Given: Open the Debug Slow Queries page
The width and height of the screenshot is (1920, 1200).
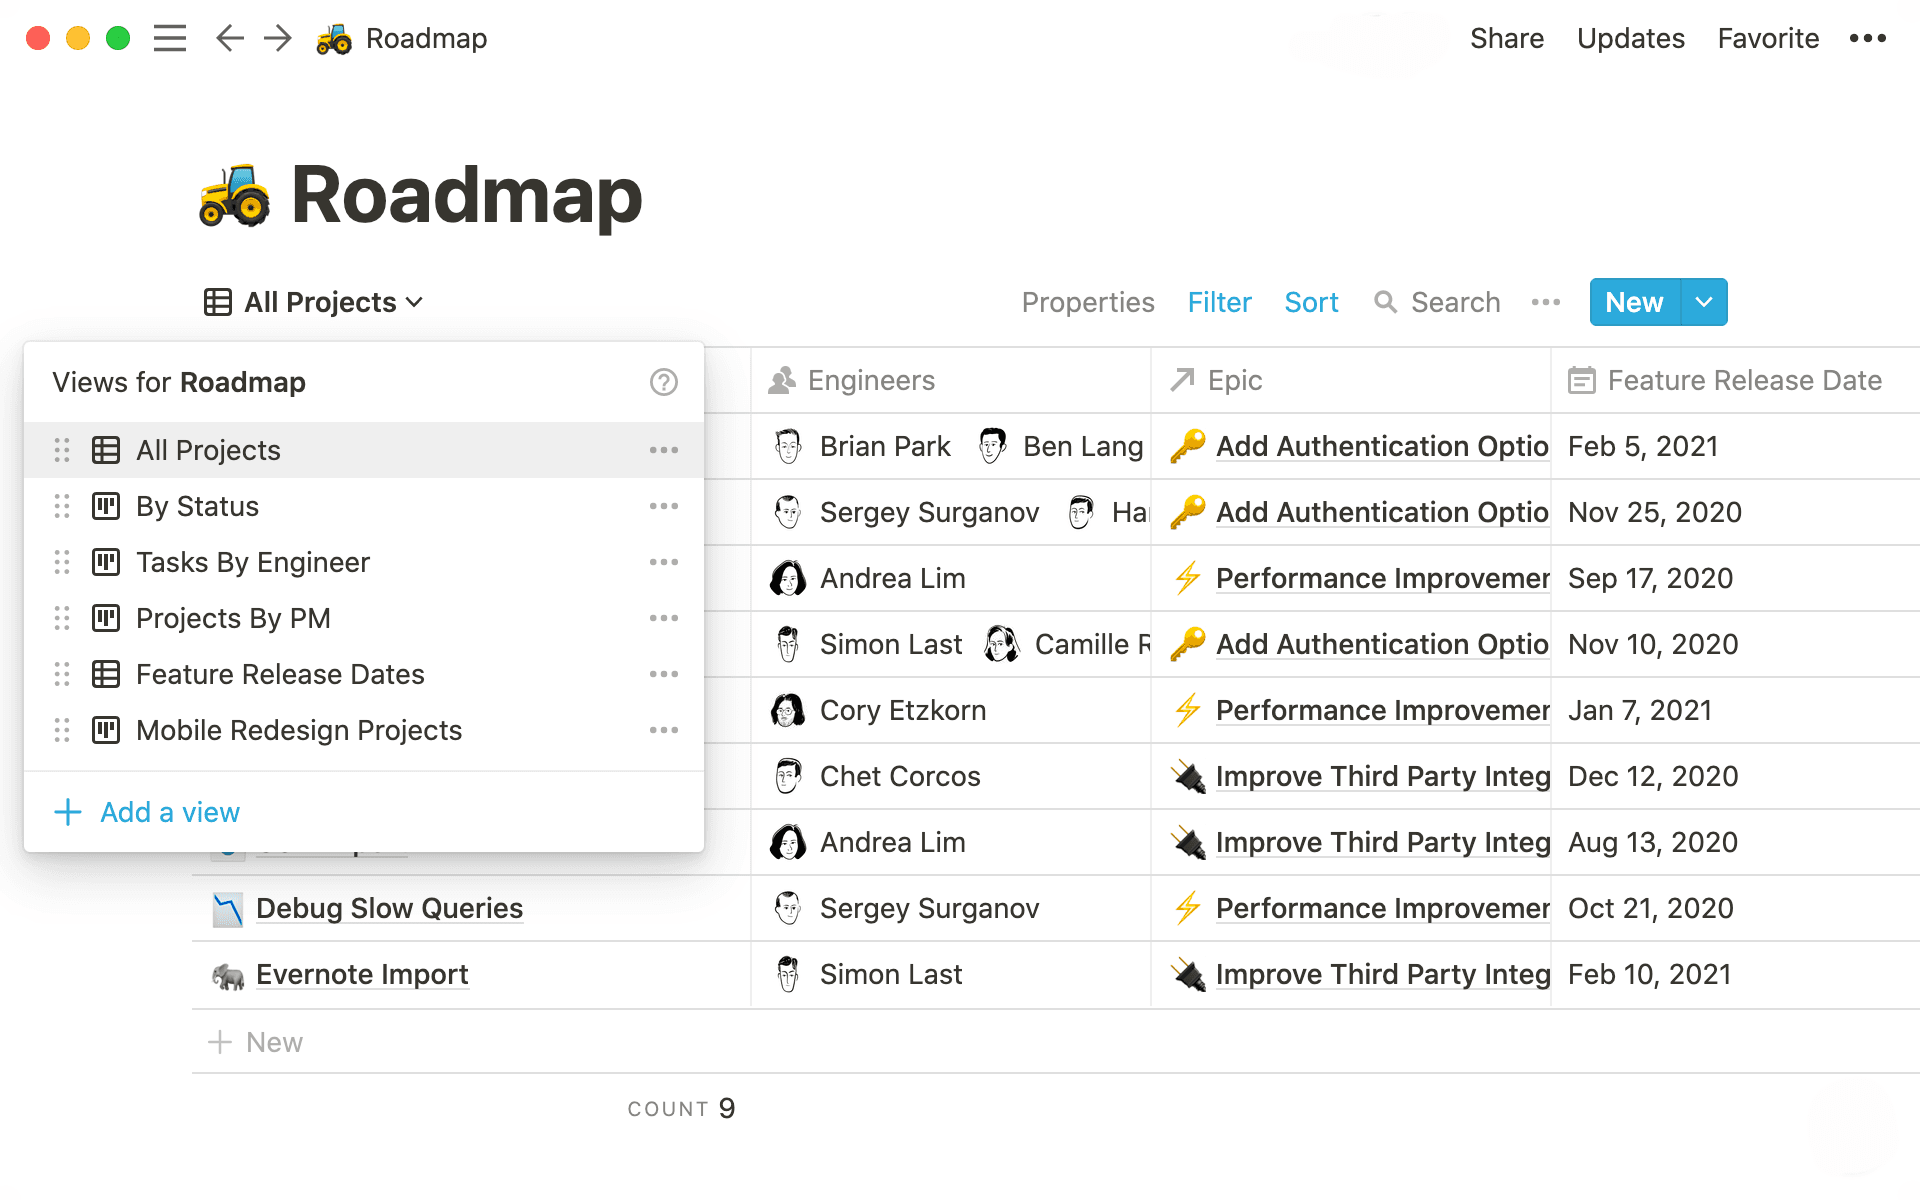Looking at the screenshot, I should click(x=389, y=908).
